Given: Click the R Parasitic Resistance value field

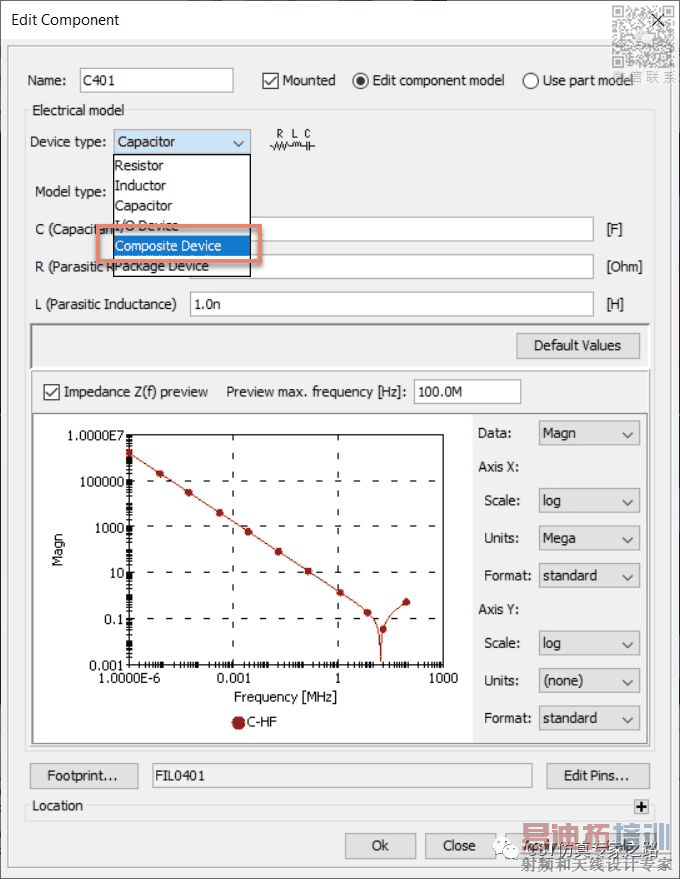Looking at the screenshot, I should [x=422, y=267].
